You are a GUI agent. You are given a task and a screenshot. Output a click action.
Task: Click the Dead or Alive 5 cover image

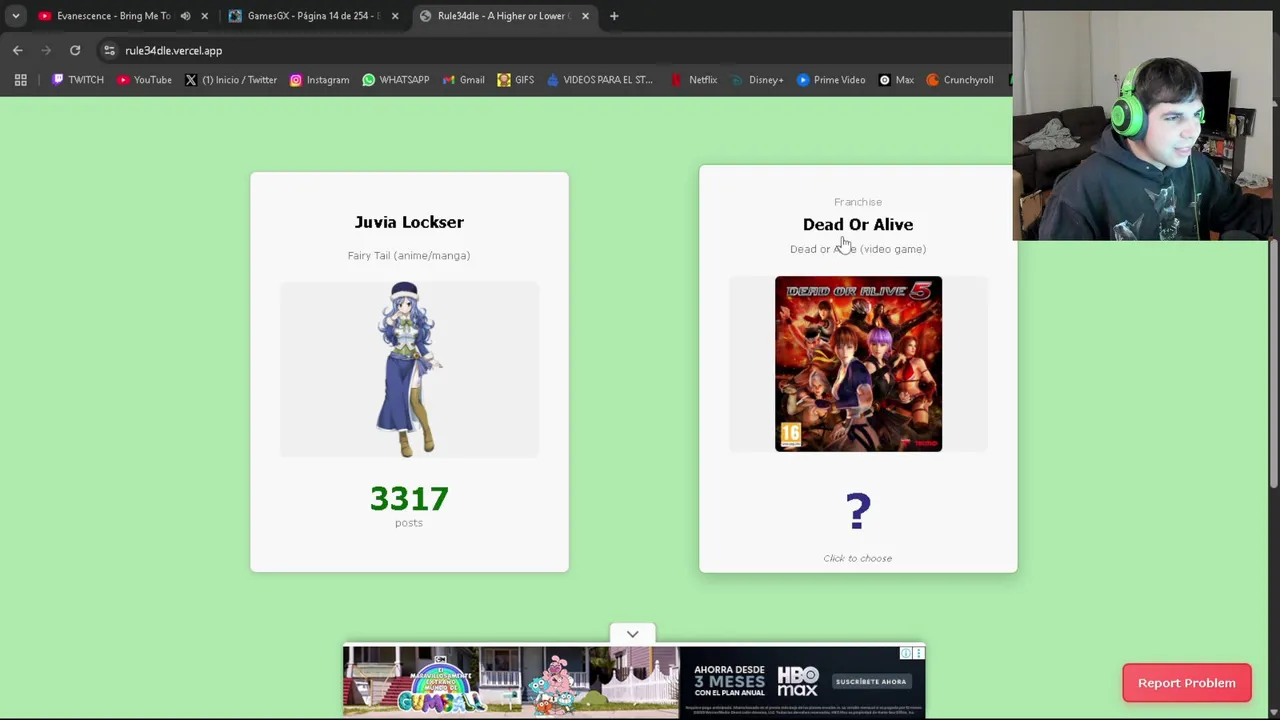click(x=858, y=364)
